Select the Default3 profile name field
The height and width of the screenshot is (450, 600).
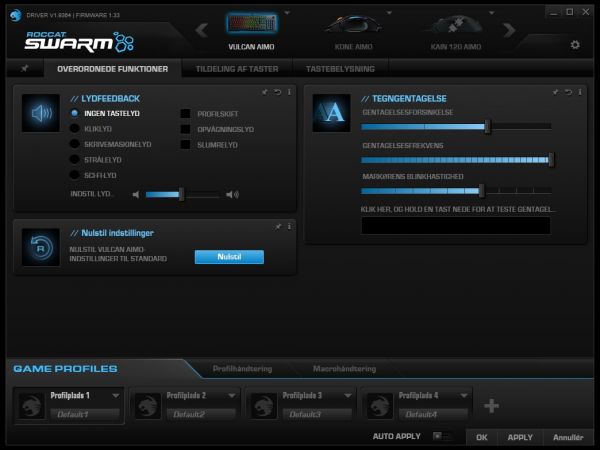point(317,414)
